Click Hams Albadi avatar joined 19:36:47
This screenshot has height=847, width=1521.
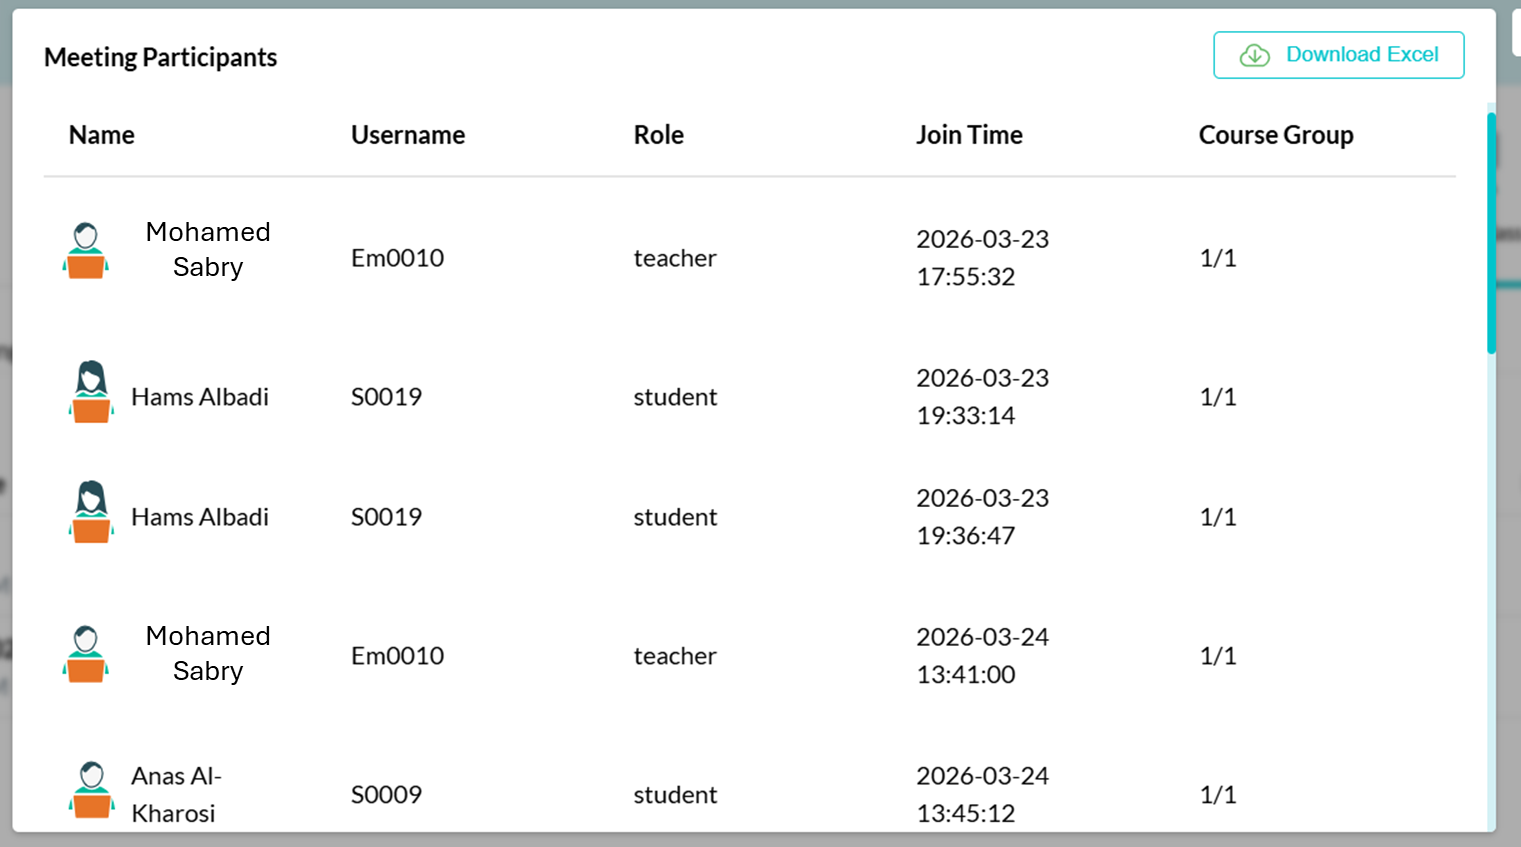click(91, 512)
